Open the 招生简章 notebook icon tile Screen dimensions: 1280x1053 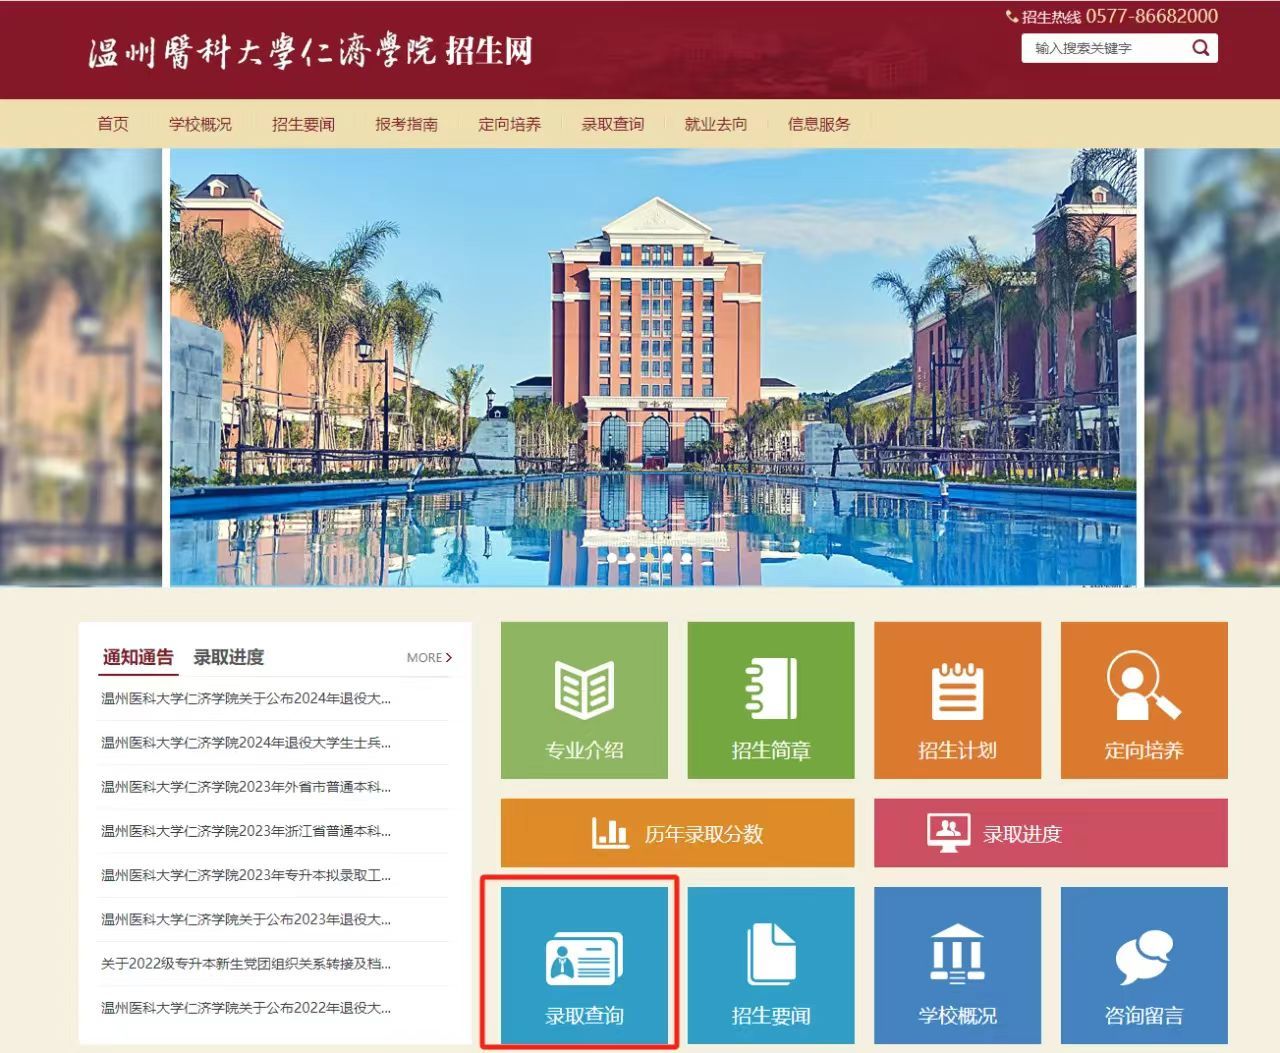coord(770,700)
